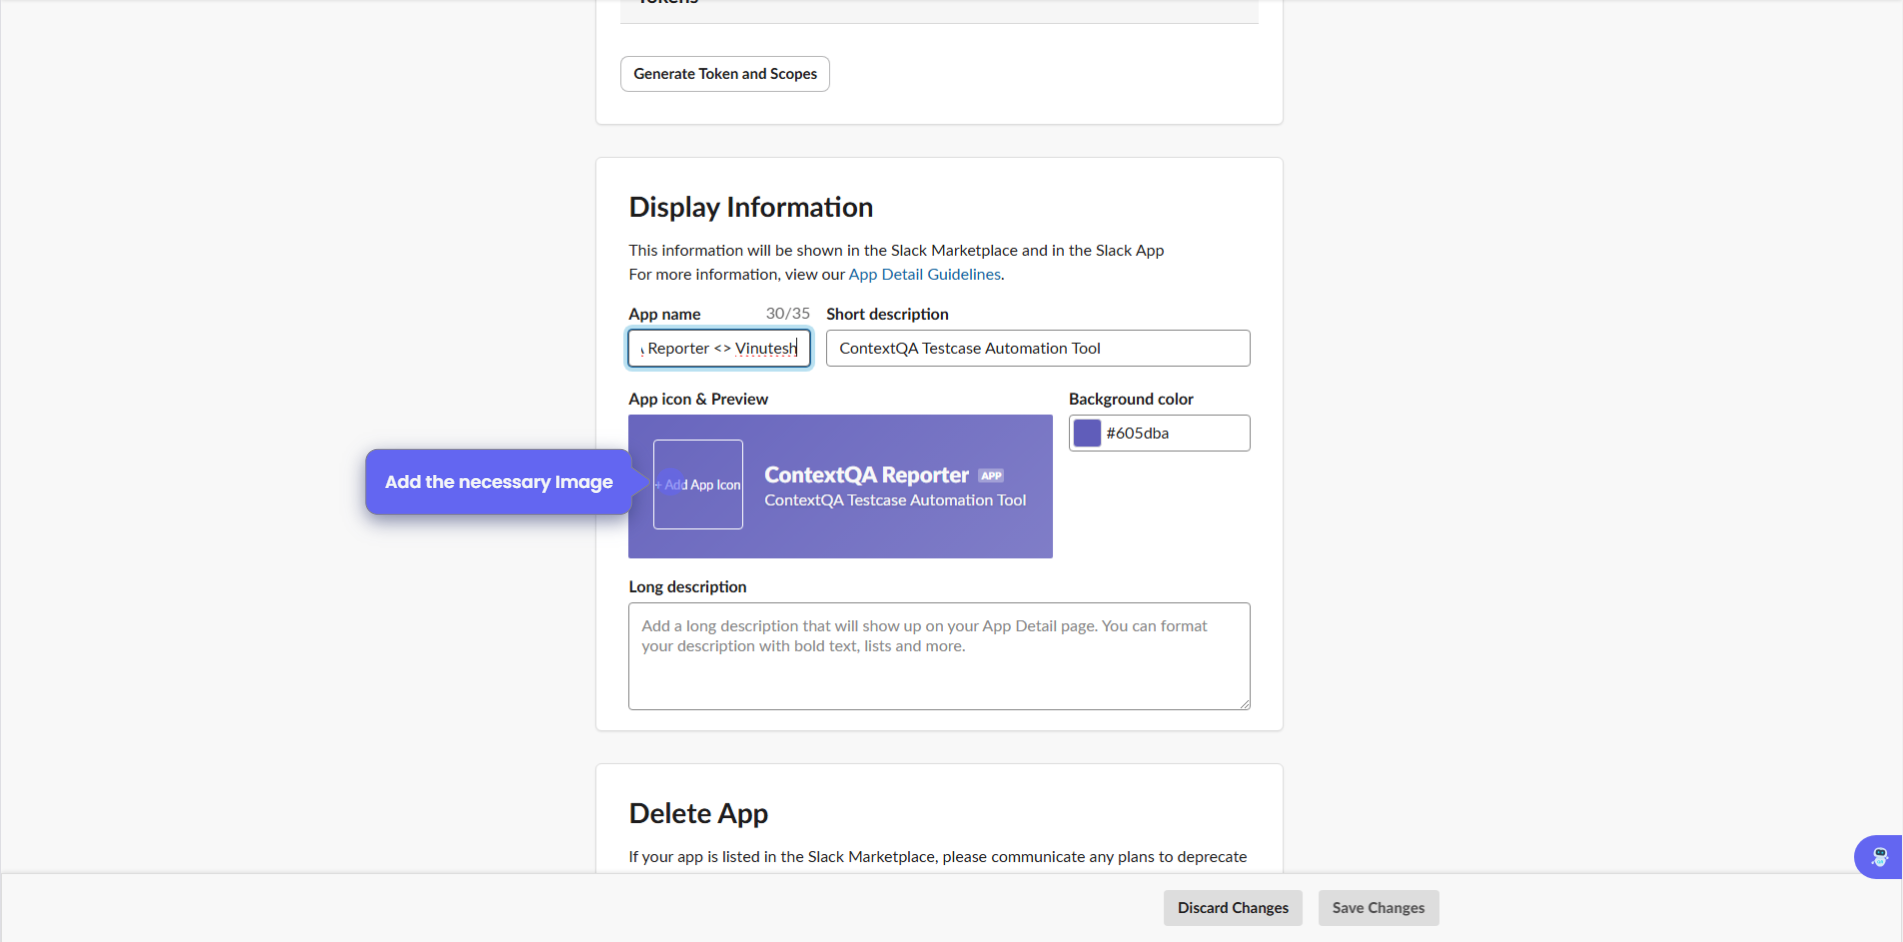1903x942 pixels.
Task: Click the 'Add the necessary Image' tooltip
Action: click(498, 482)
